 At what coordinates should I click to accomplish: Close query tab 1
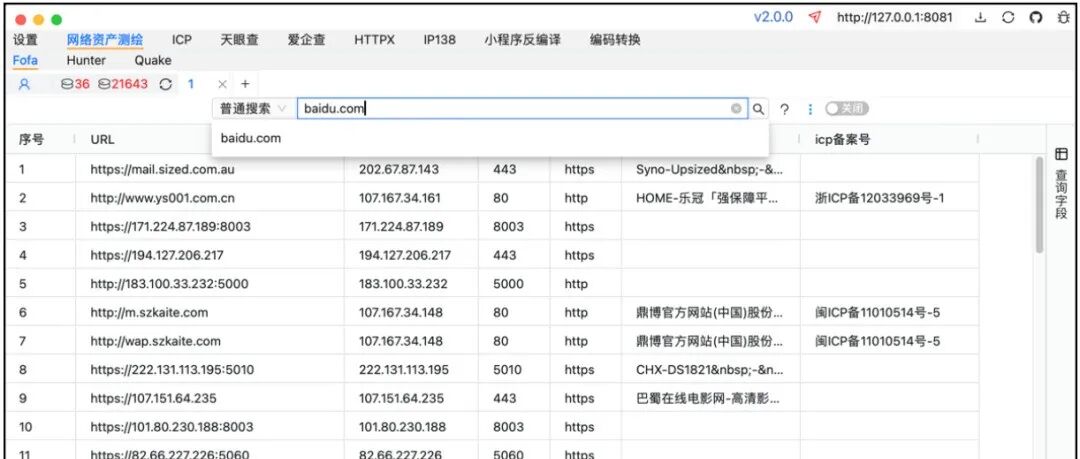pos(222,84)
